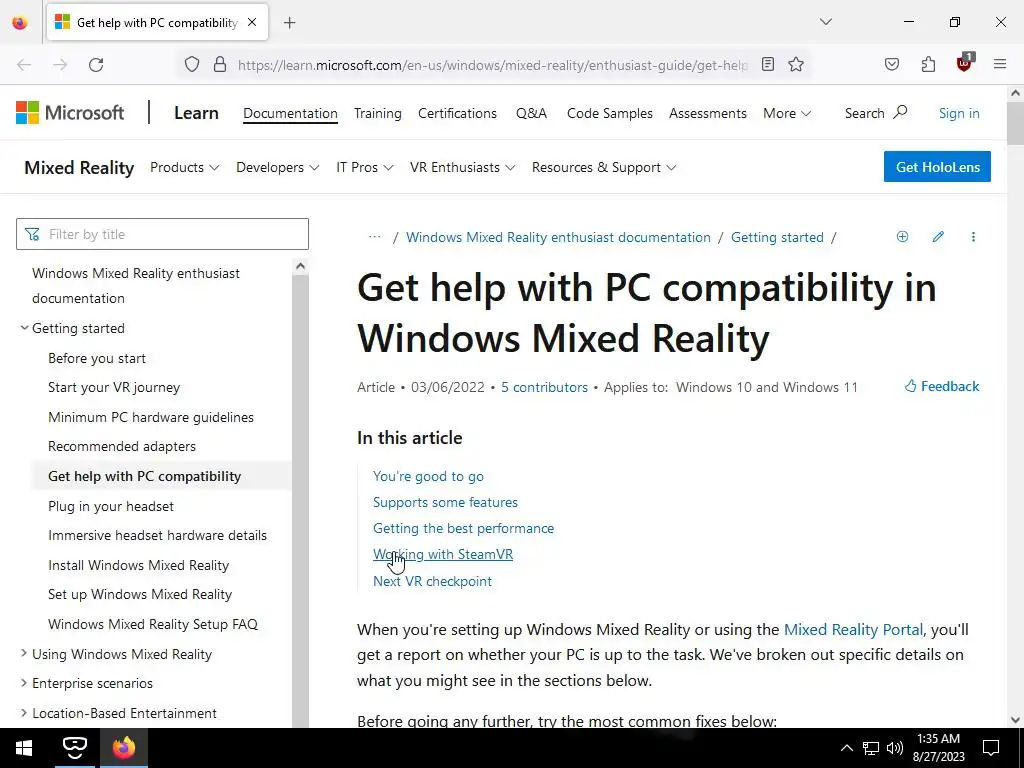
Task: Go back using the browser back arrow
Action: [24, 65]
